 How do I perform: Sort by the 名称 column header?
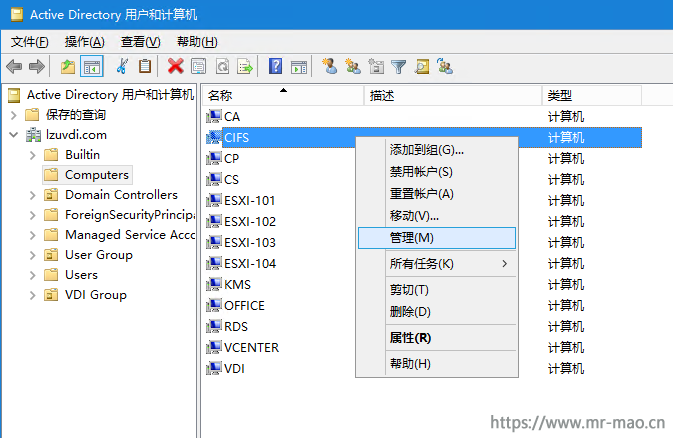(x=283, y=95)
